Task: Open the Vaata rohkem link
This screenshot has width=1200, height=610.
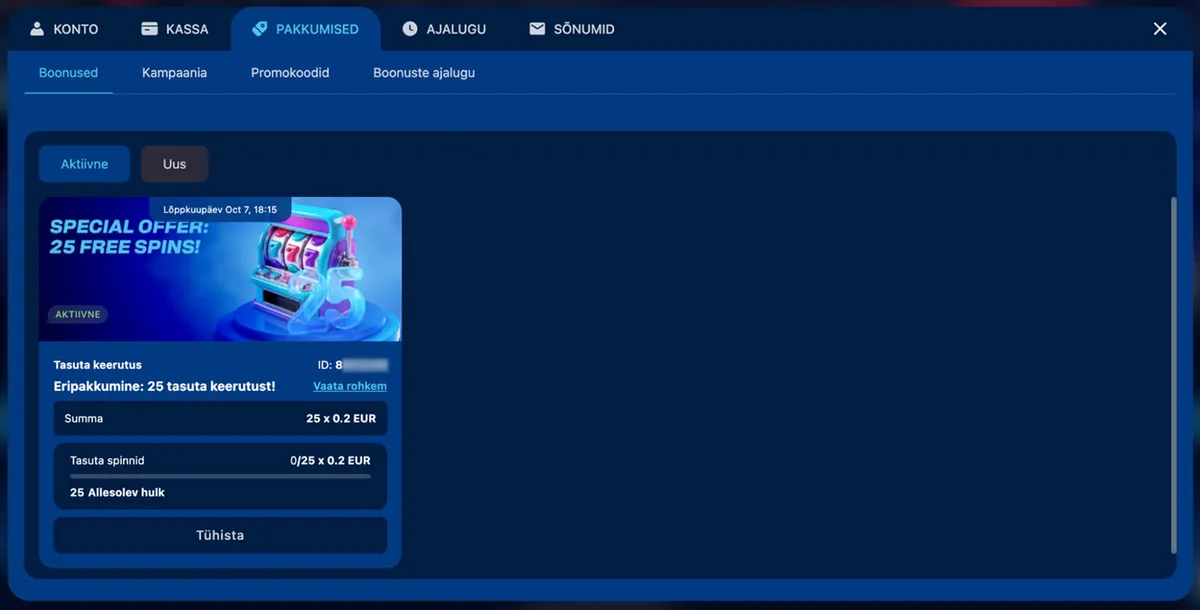Action: point(350,386)
